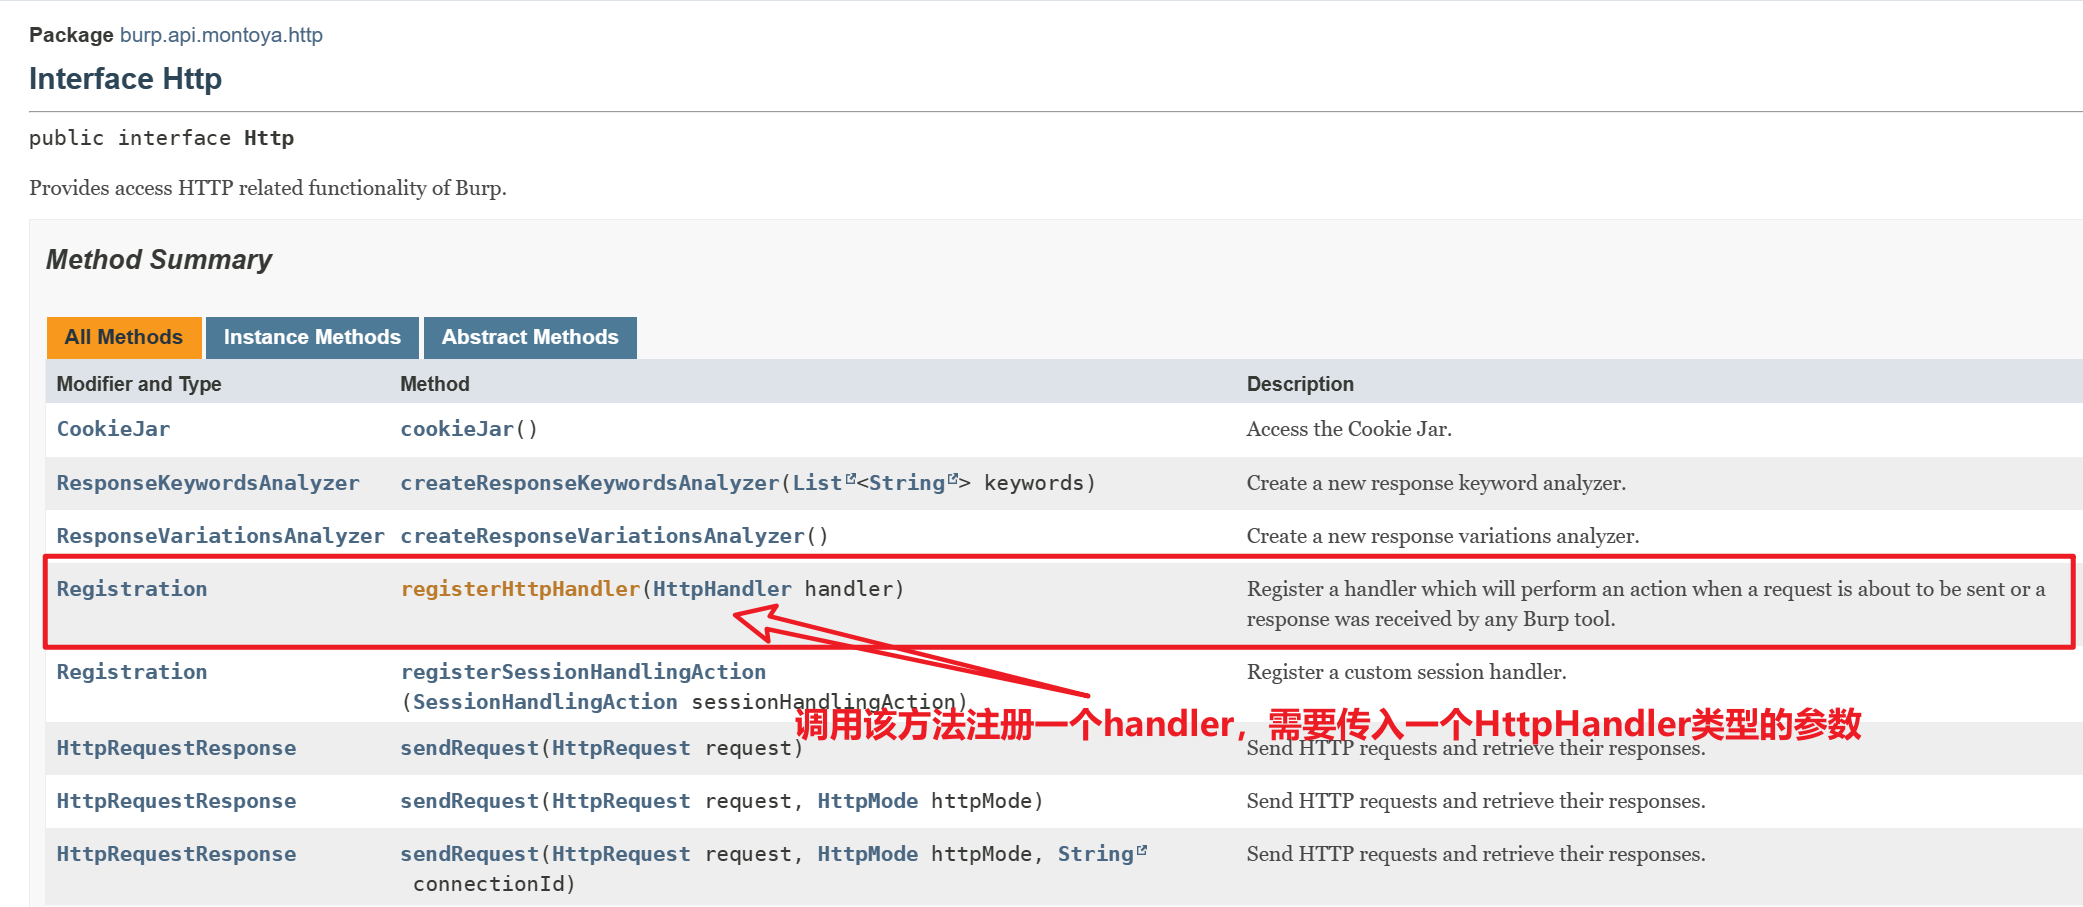Open sendRequest(HttpRequest request) method link
2083x907 pixels.
pos(470,748)
